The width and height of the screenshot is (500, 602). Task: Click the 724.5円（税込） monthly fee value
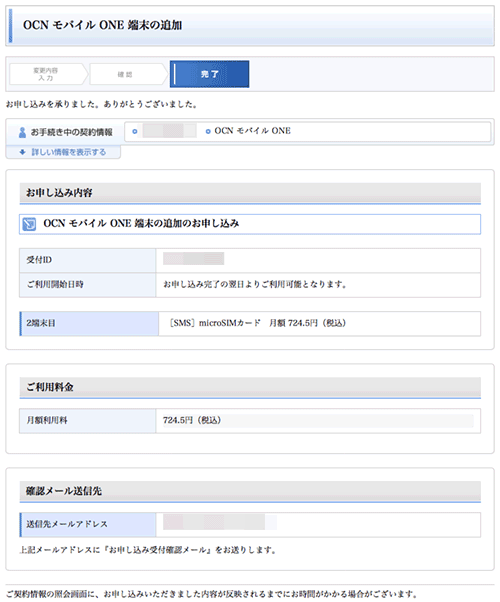tap(192, 420)
